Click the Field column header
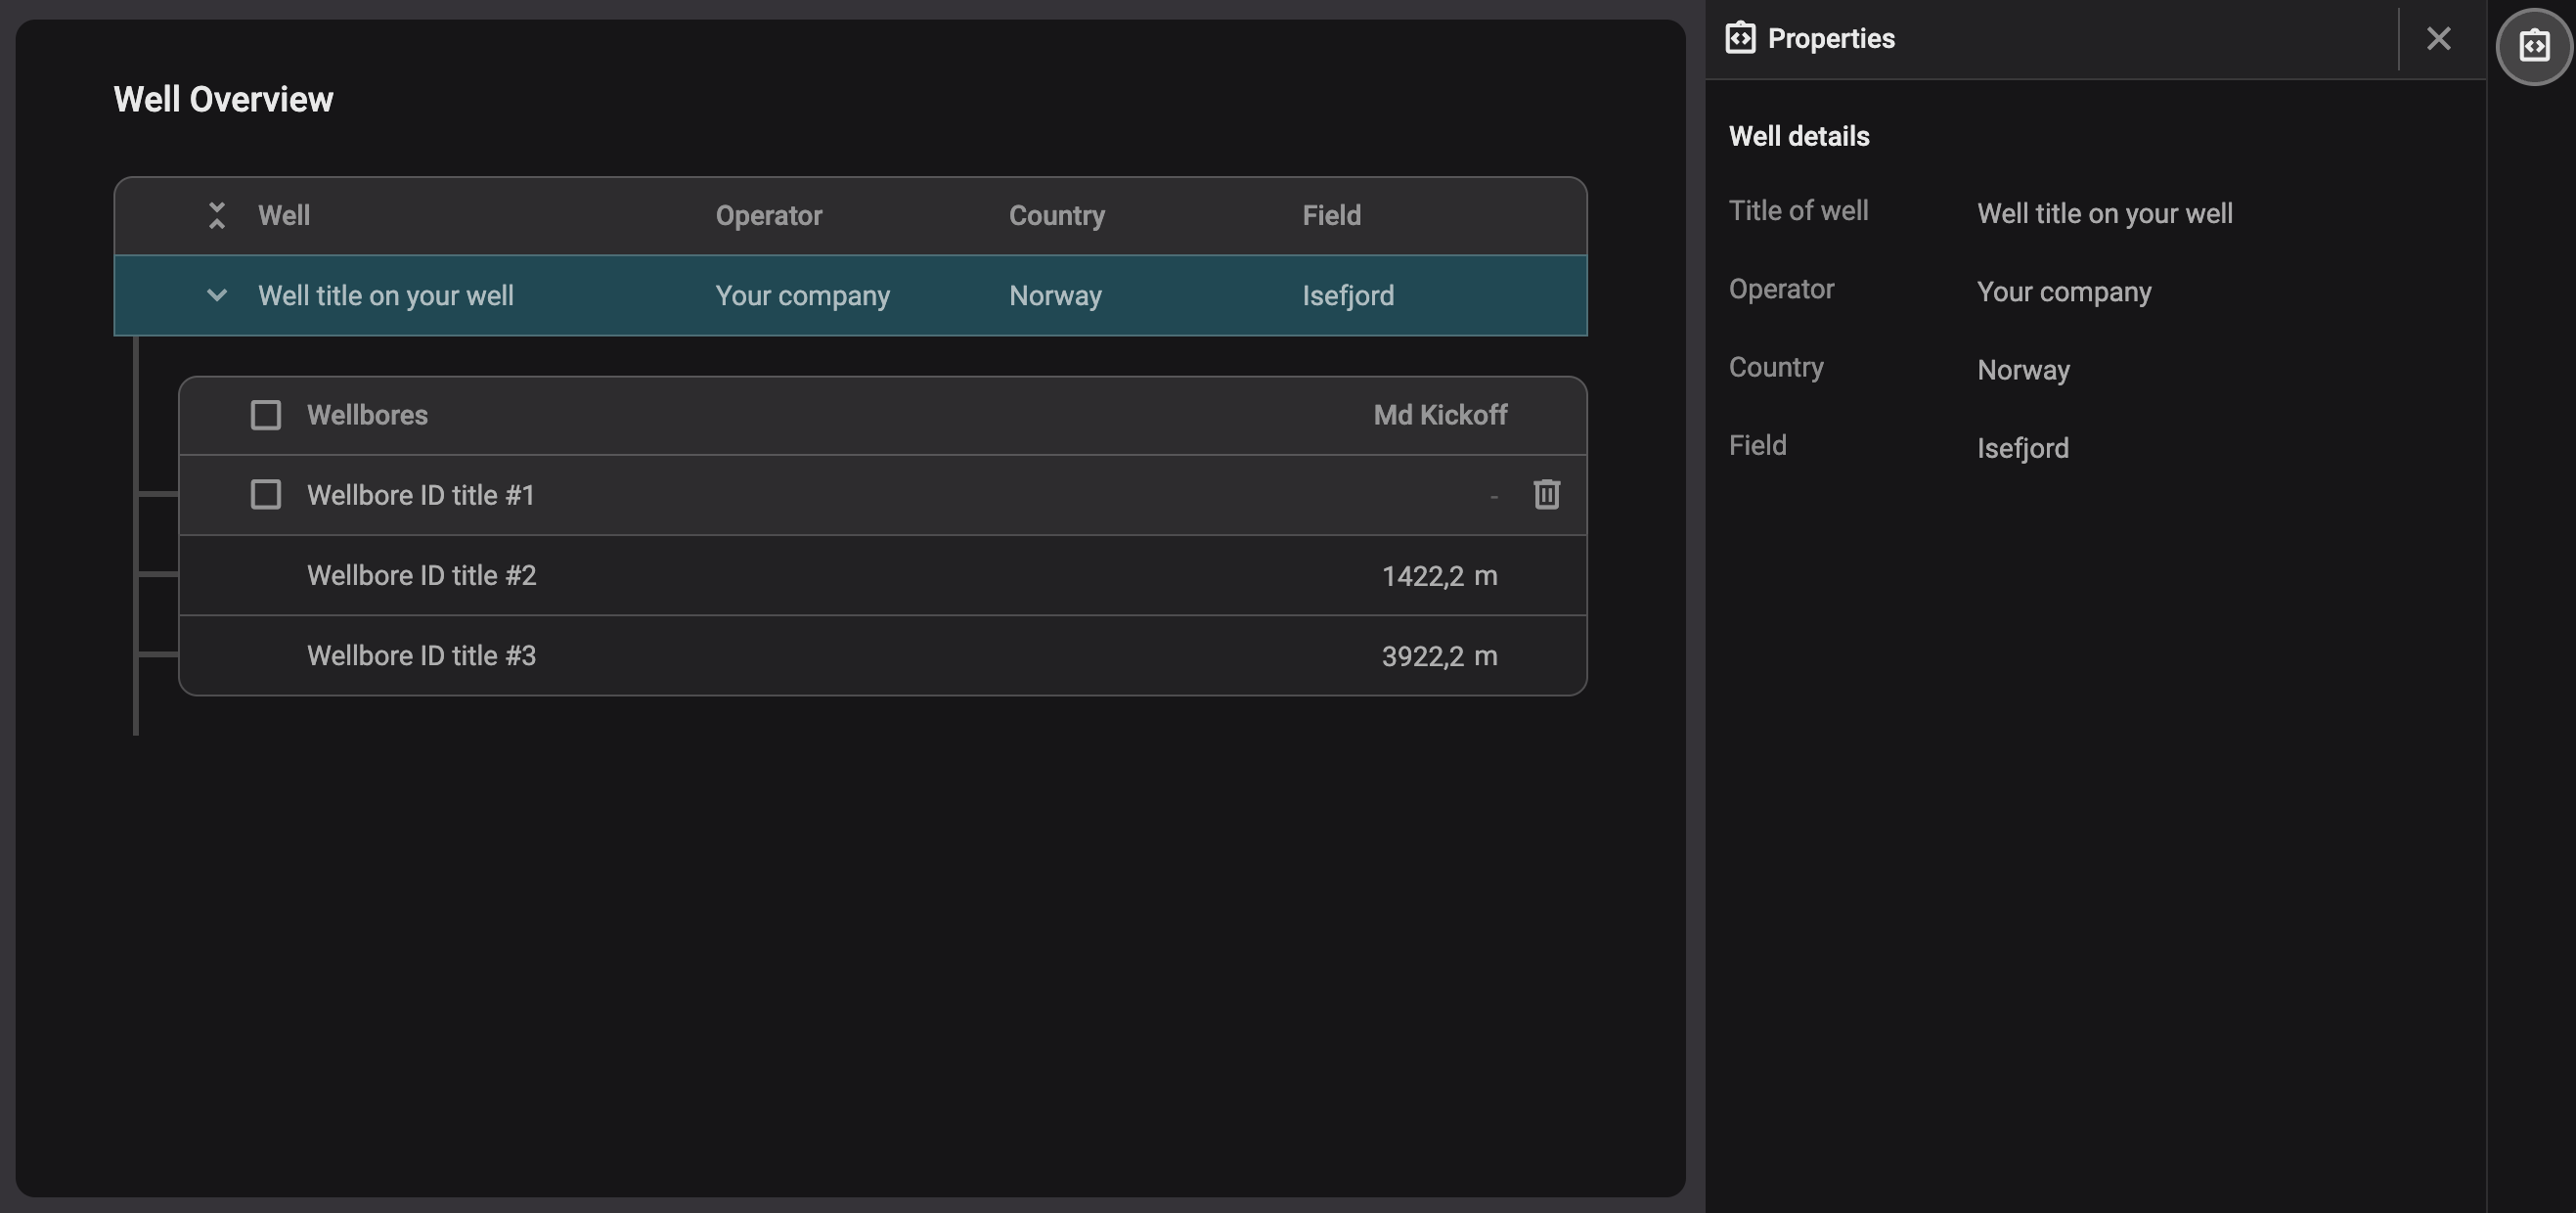The height and width of the screenshot is (1213, 2576). [x=1331, y=214]
